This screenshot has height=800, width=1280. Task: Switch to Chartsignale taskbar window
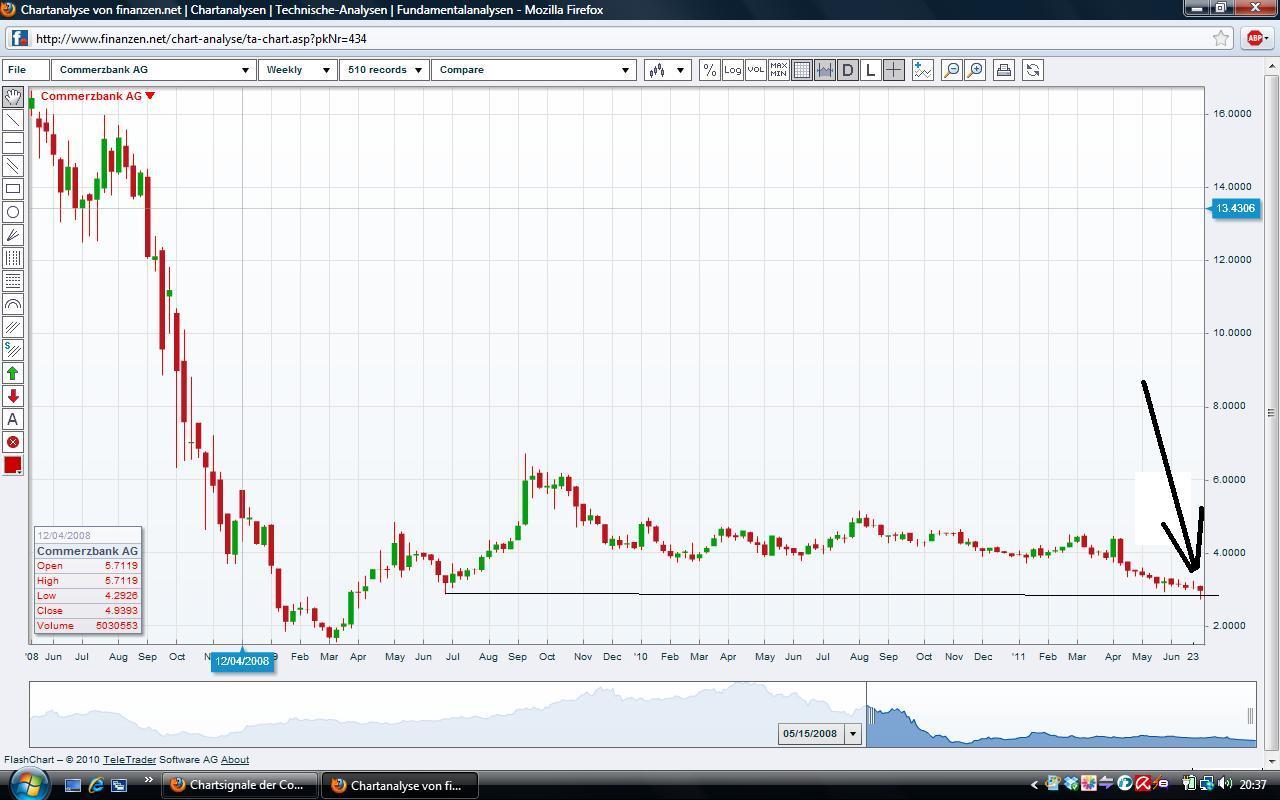(x=239, y=785)
